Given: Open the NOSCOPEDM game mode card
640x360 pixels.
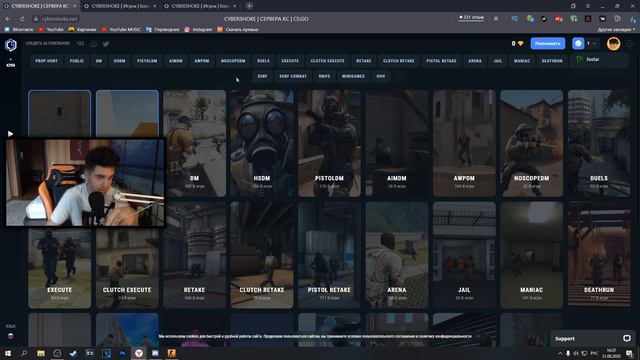Looking at the screenshot, I should [x=531, y=143].
